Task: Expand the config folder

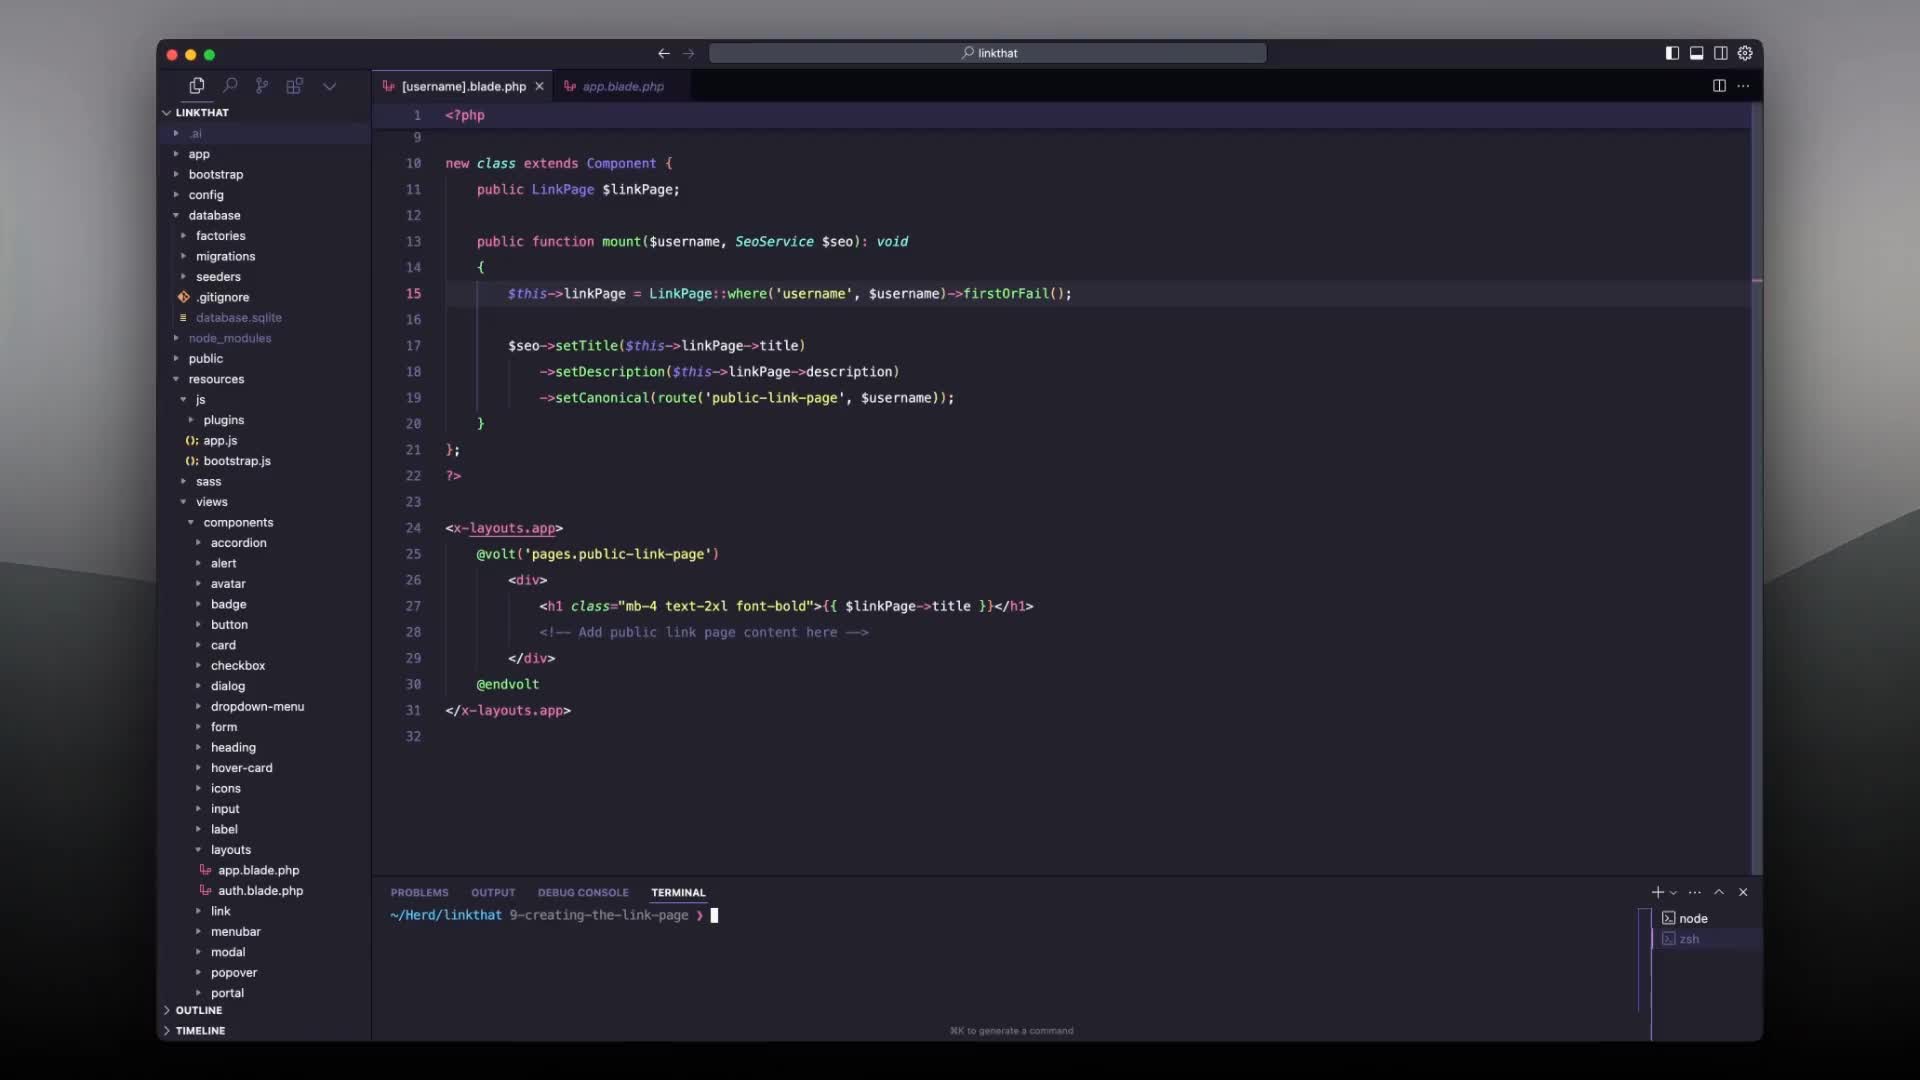Action: (264, 195)
